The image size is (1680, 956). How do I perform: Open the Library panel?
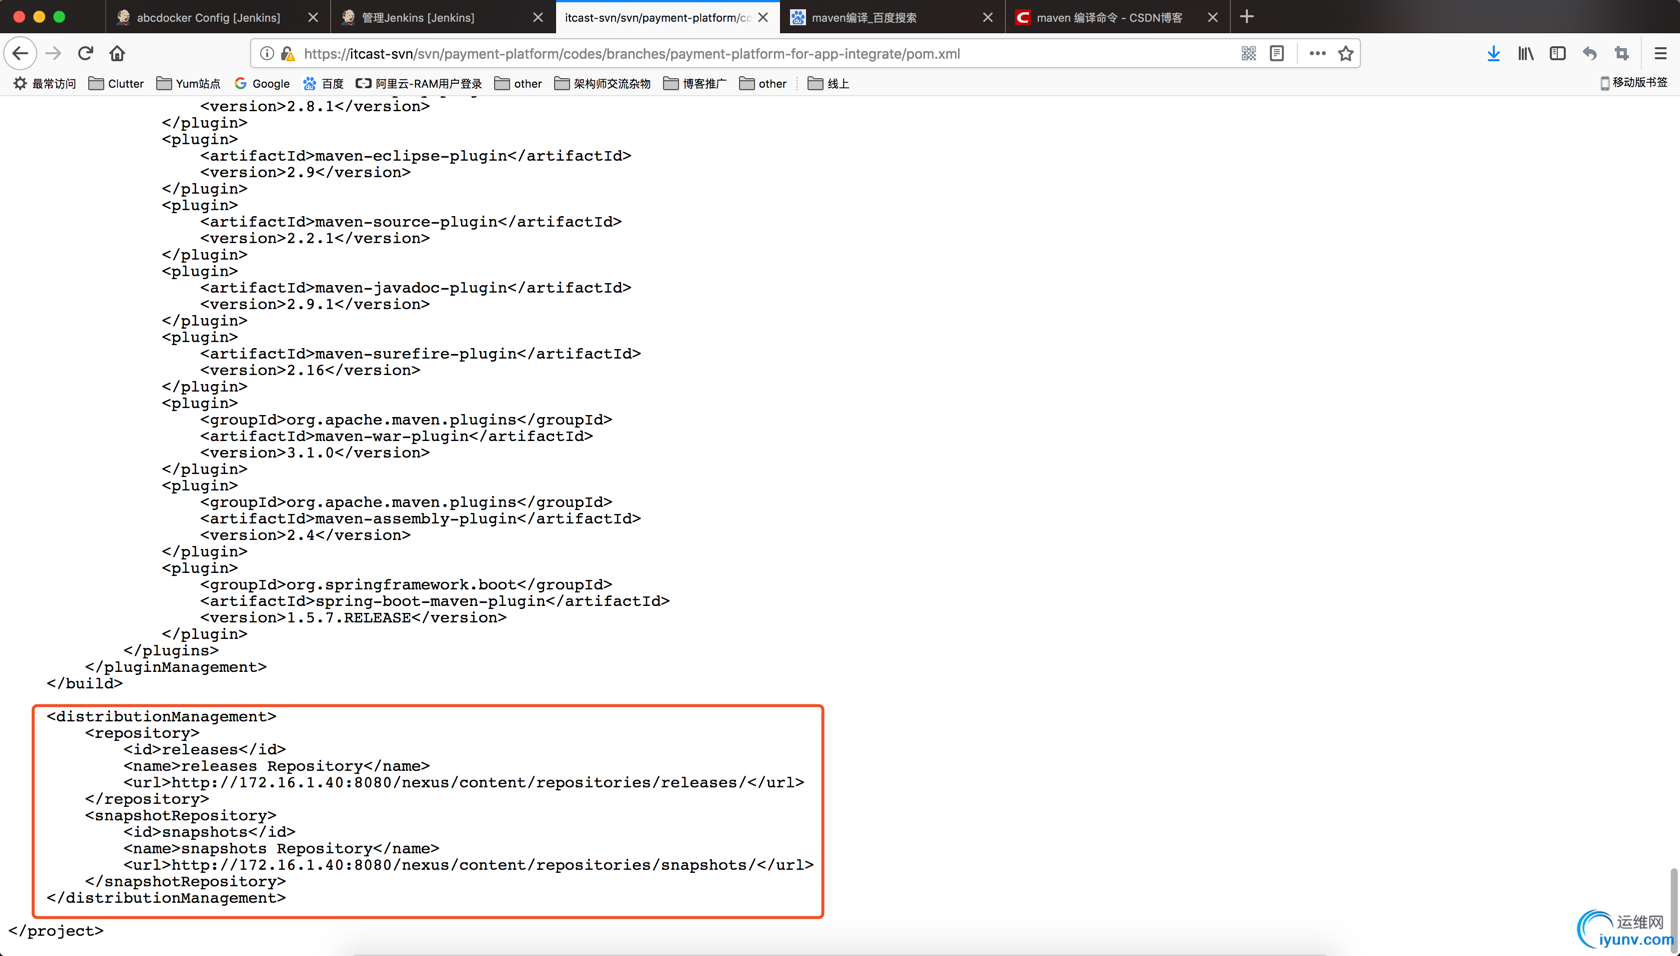click(x=1525, y=53)
